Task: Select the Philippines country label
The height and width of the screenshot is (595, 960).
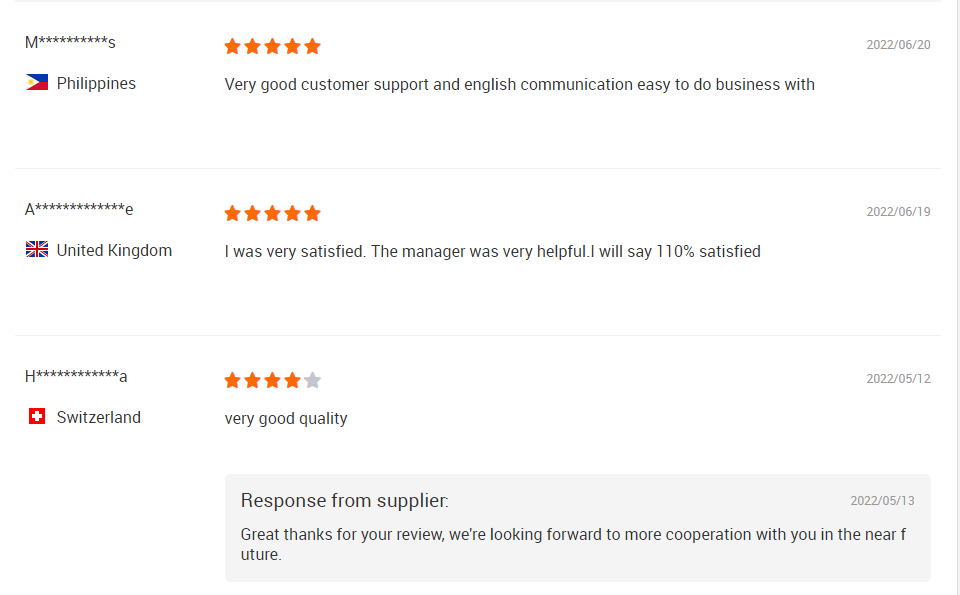Action: (x=96, y=83)
